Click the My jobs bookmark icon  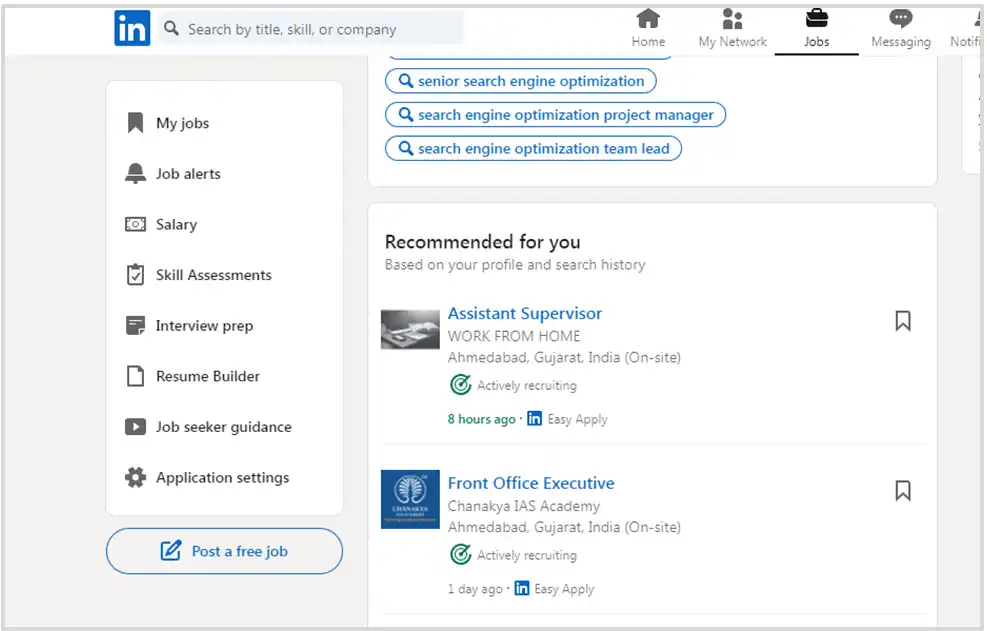point(135,123)
